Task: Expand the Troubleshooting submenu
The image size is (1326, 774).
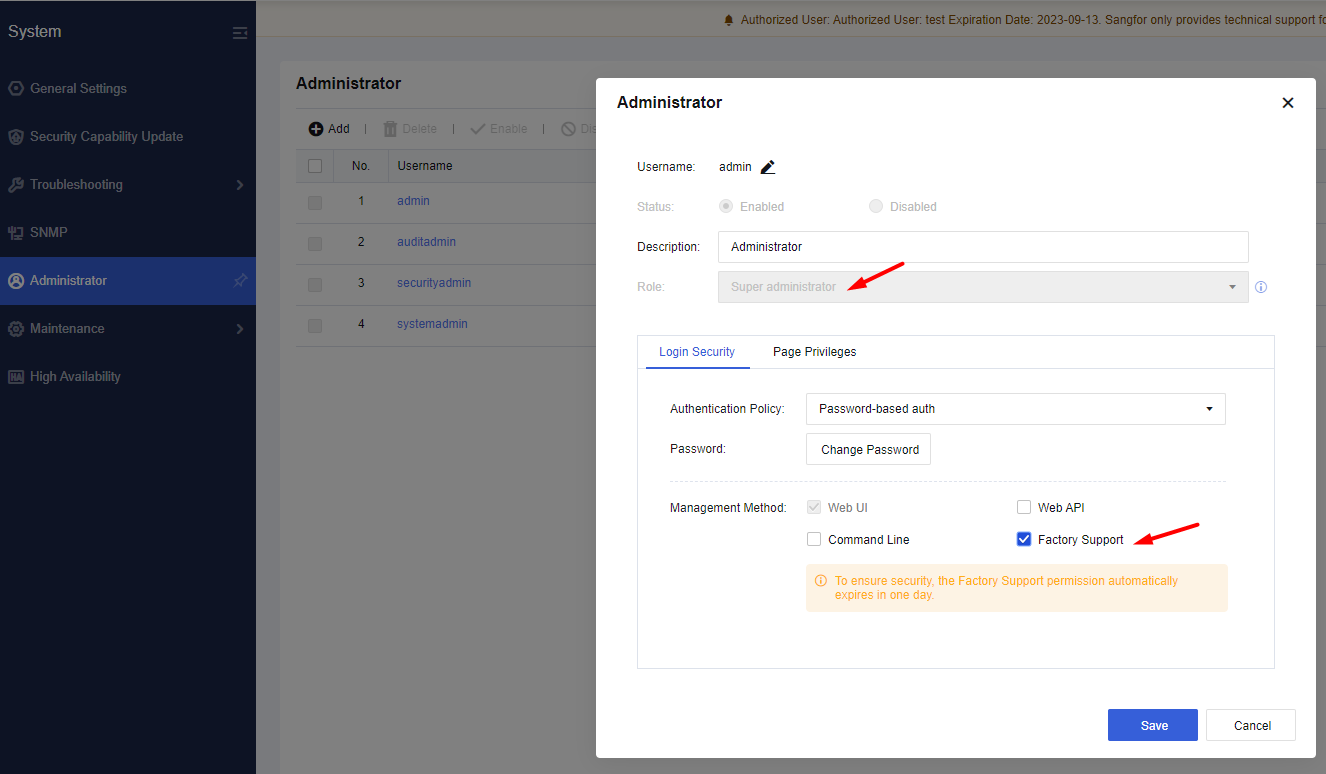Action: tap(239, 185)
